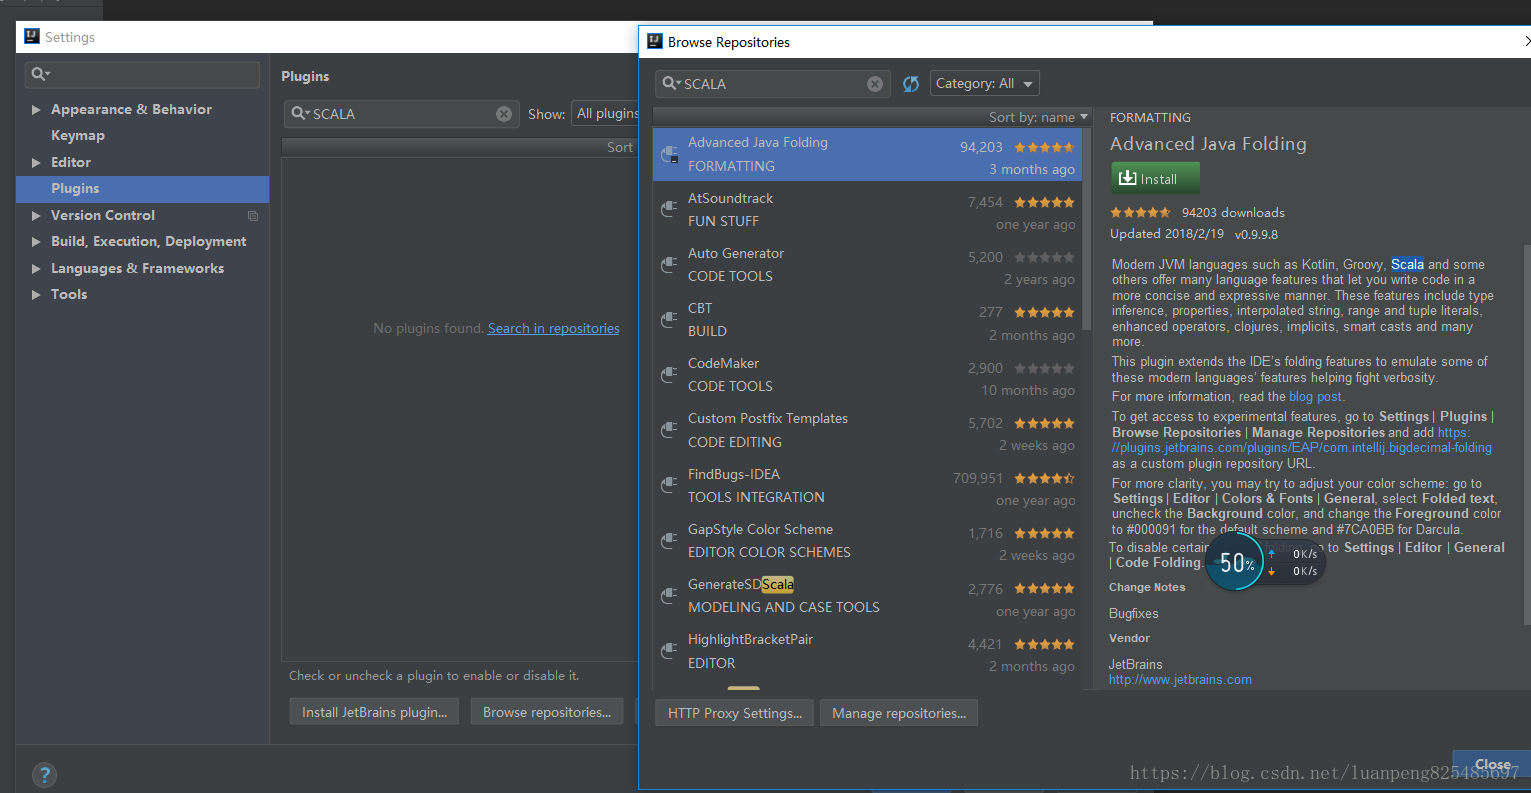Install the Advanced Java Folding plugin
This screenshot has width=1531, height=793.
tap(1155, 178)
